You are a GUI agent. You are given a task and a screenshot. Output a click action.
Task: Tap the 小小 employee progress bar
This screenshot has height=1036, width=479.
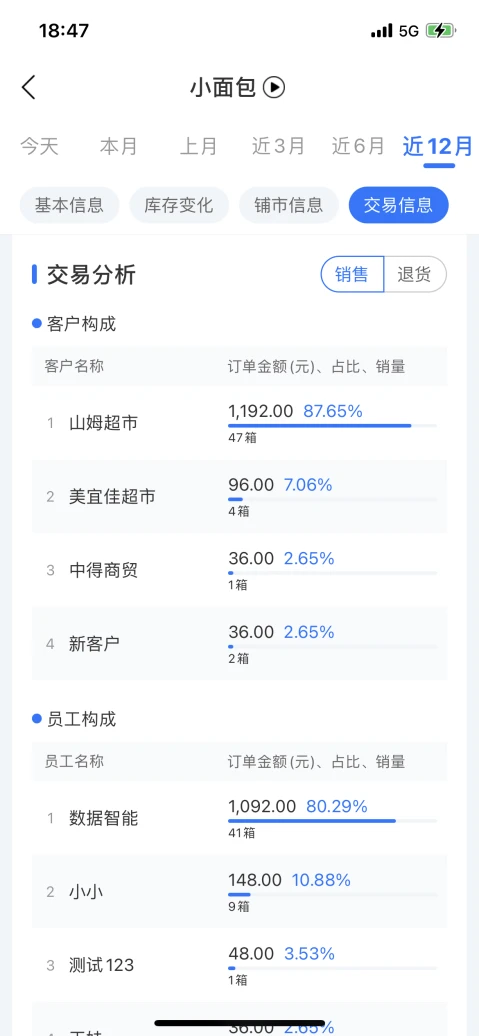(332, 895)
